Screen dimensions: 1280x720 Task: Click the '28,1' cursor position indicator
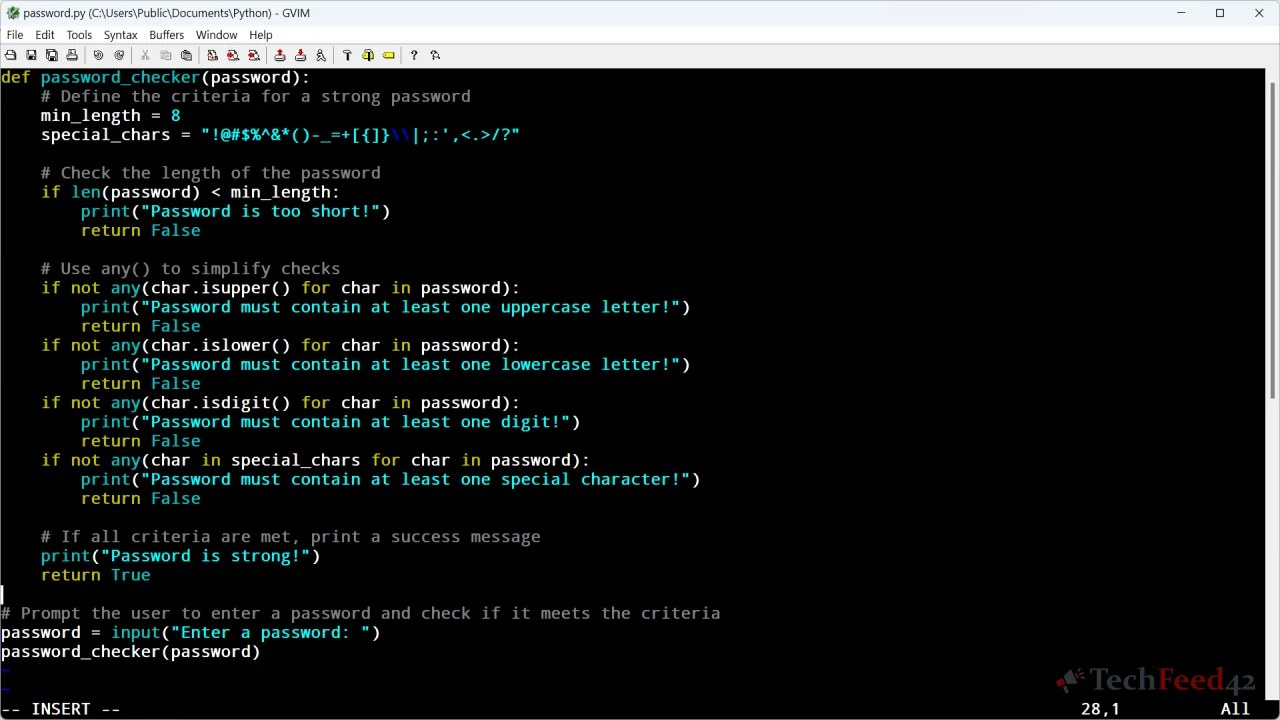coord(1100,709)
